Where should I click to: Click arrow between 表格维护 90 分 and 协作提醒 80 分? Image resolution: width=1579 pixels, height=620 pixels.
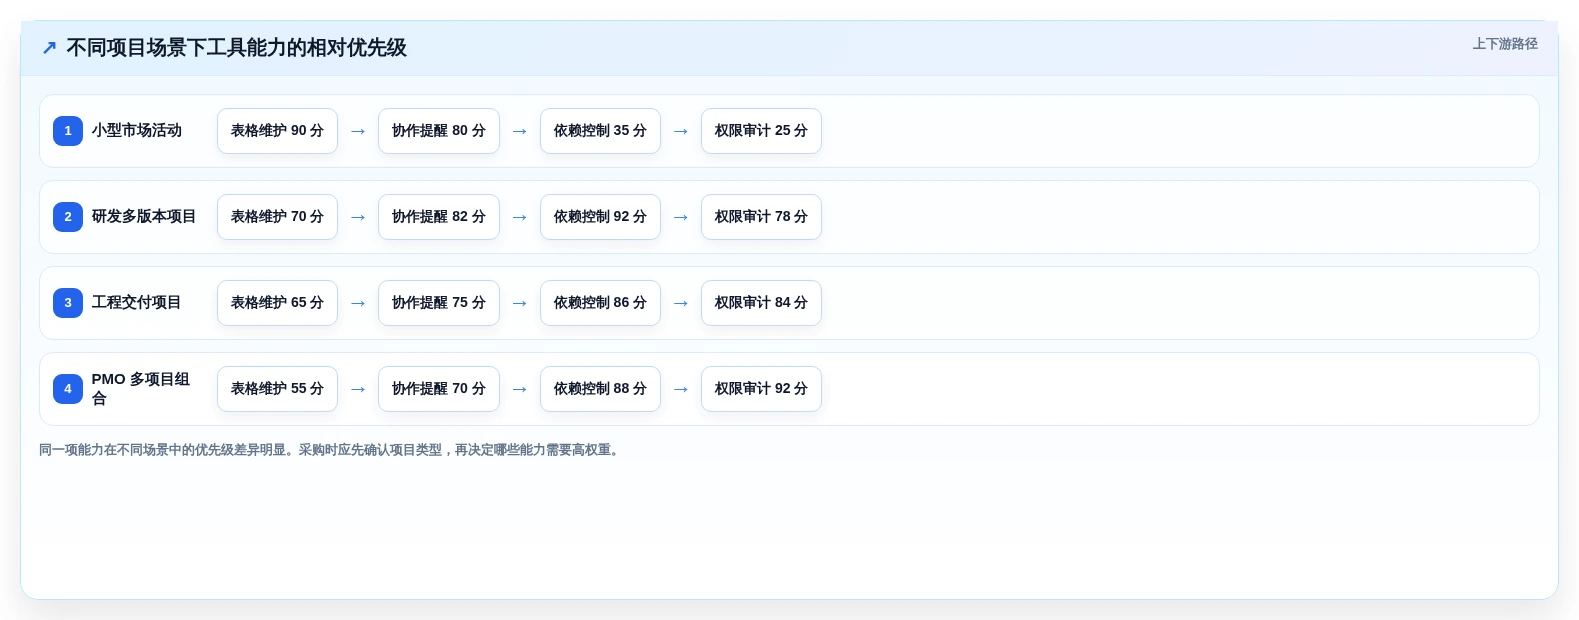[358, 131]
